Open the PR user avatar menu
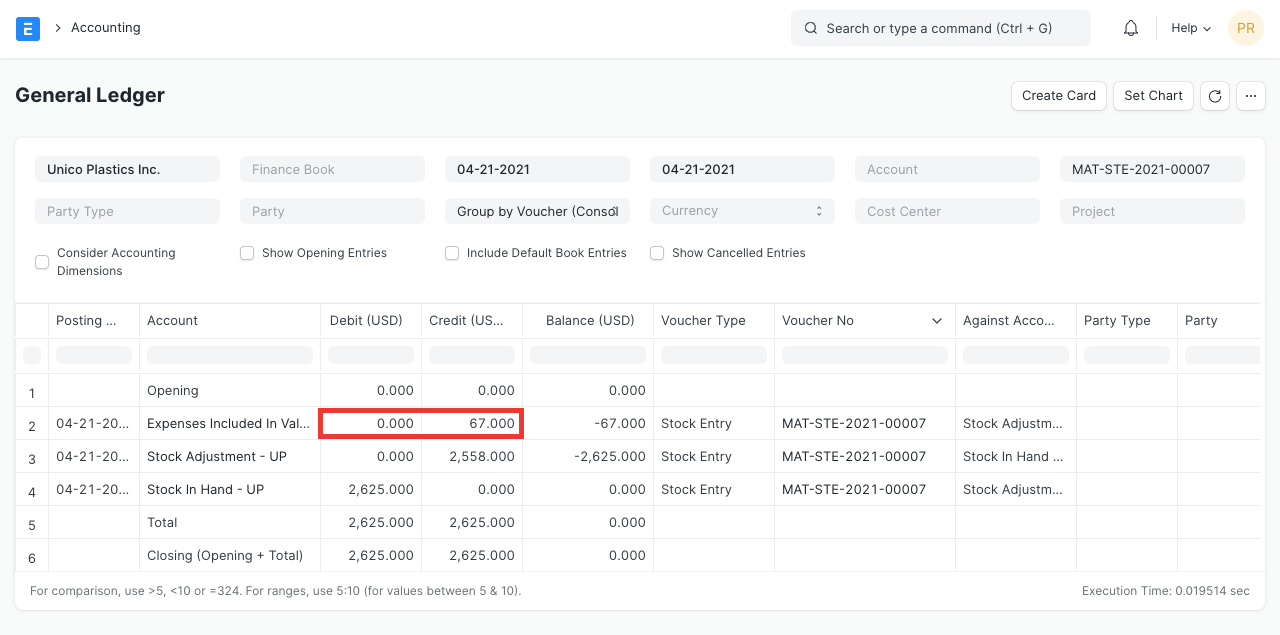The height and width of the screenshot is (635, 1280). pos(1245,28)
